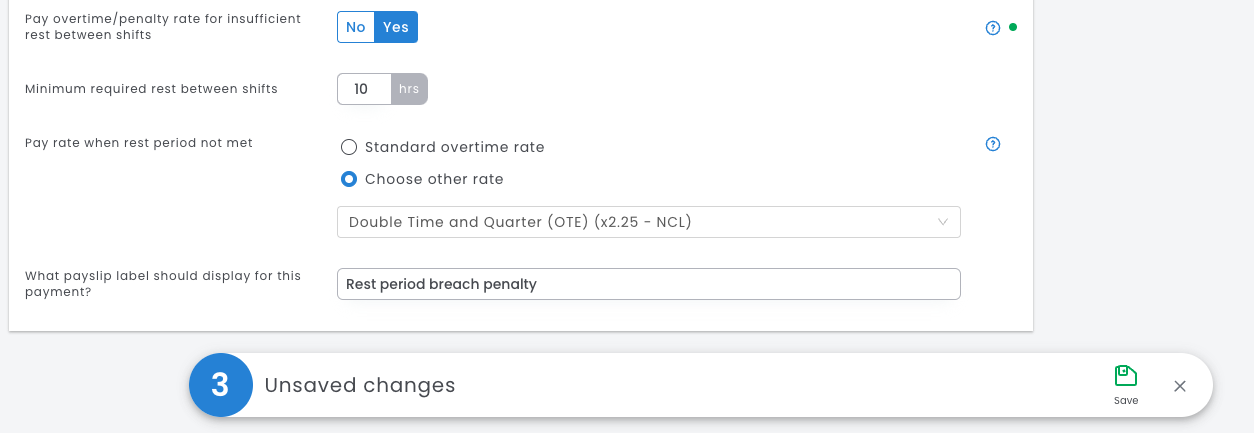
Task: Open the Double Time and Quarter rate dropdown
Action: [648, 222]
